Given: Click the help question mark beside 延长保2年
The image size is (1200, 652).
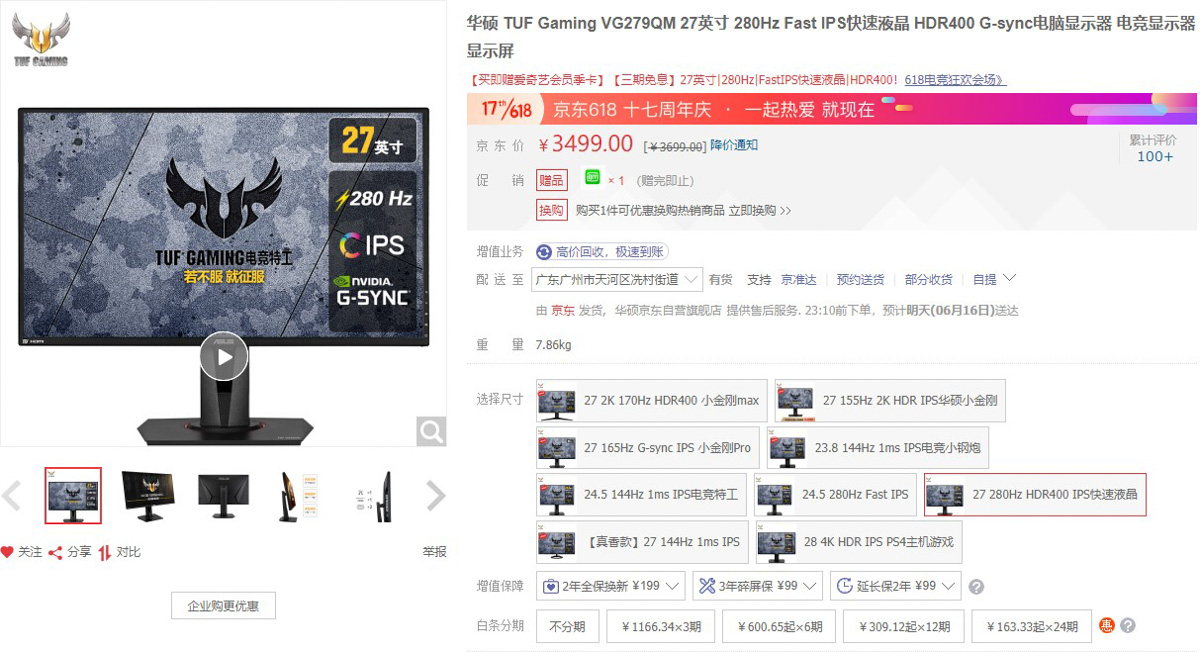Looking at the screenshot, I should click(976, 587).
